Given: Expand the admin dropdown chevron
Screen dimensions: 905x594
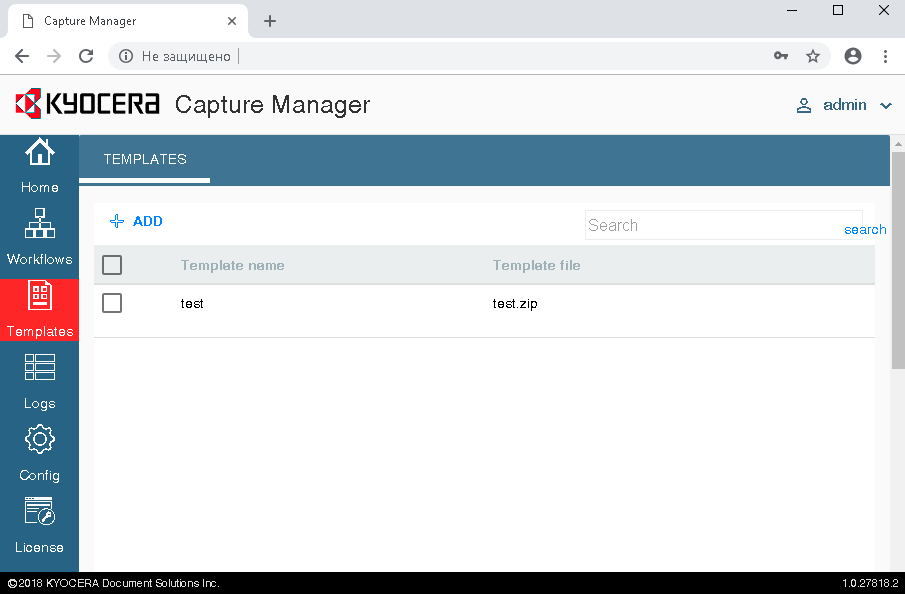Looking at the screenshot, I should (885, 106).
